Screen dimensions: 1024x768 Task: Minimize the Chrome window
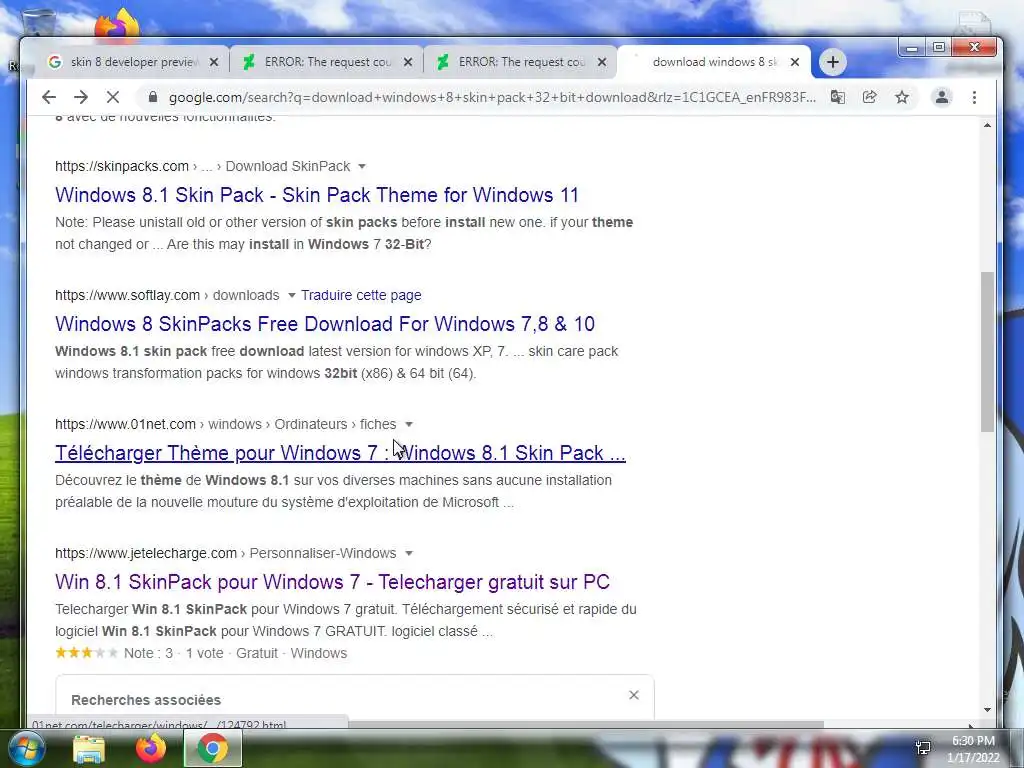coord(912,47)
